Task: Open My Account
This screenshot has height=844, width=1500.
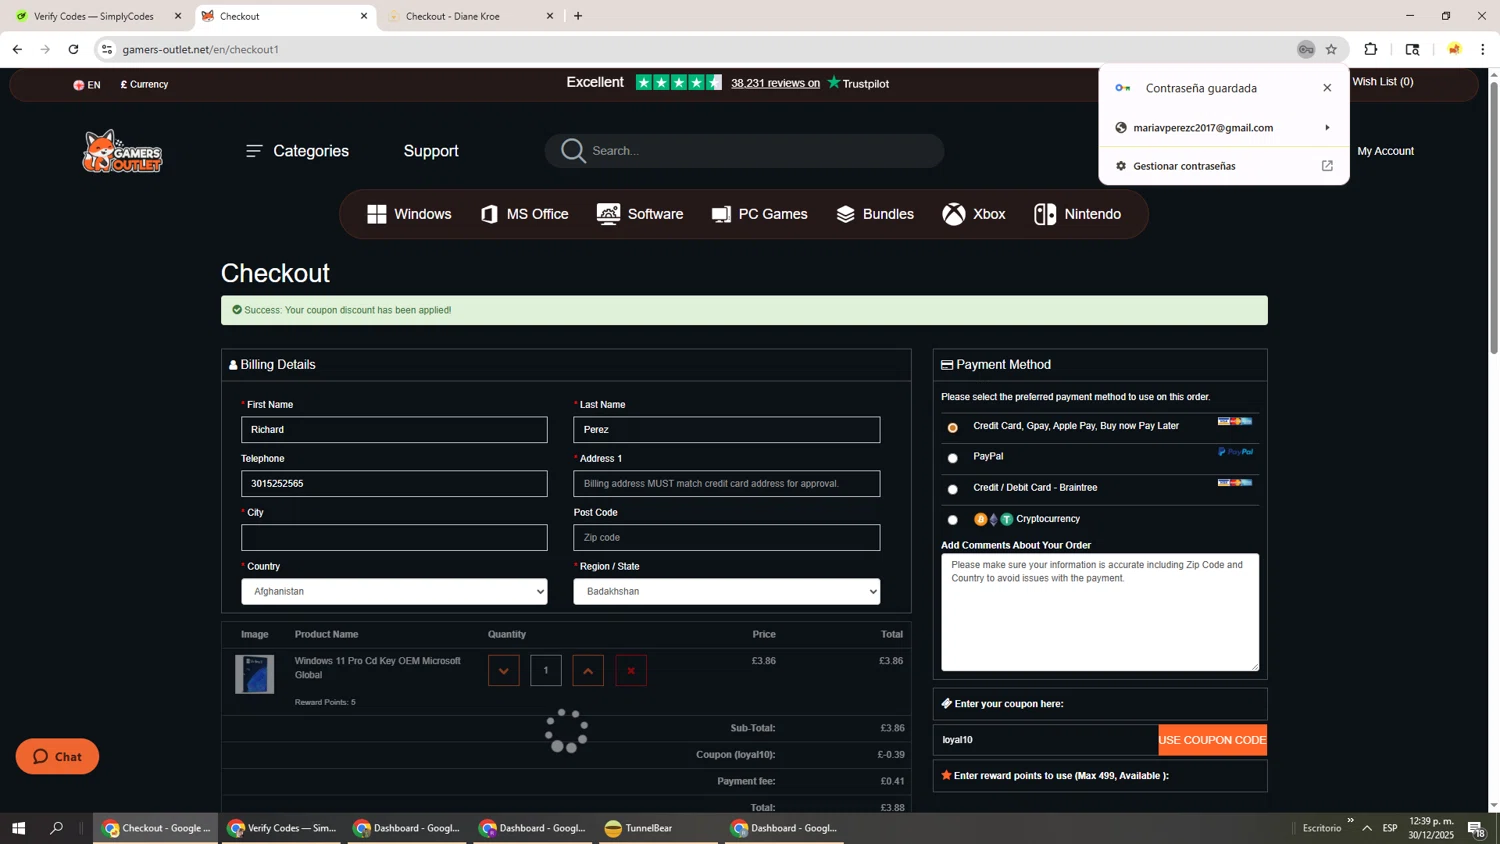Action: click(x=1385, y=151)
